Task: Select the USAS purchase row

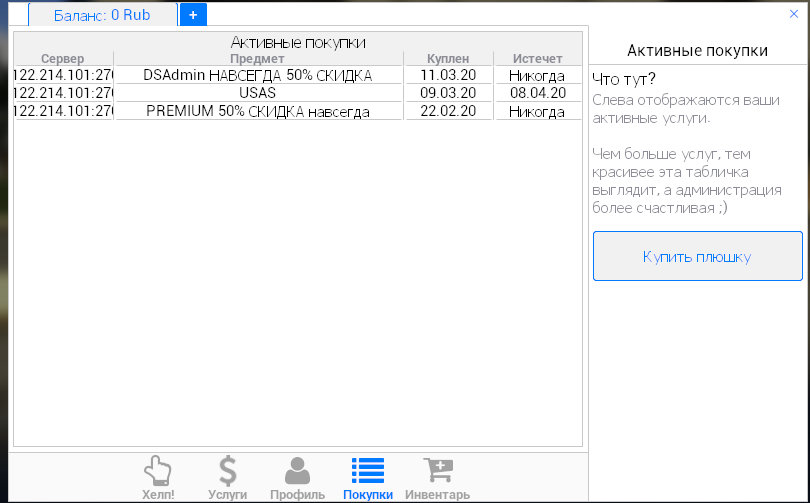Action: point(258,93)
